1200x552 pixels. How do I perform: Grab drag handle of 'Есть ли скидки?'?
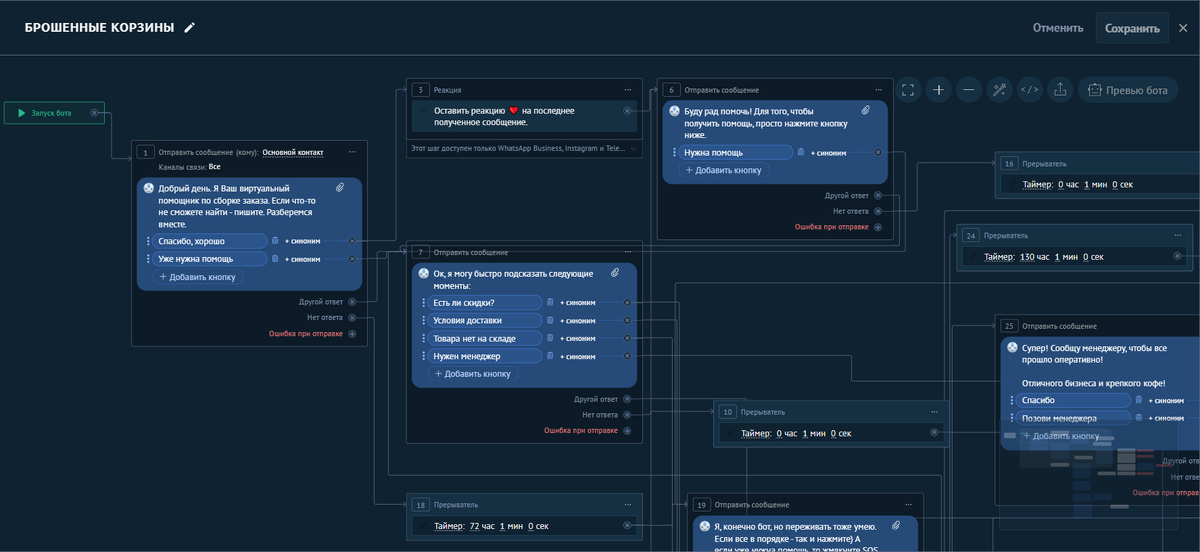(x=423, y=303)
